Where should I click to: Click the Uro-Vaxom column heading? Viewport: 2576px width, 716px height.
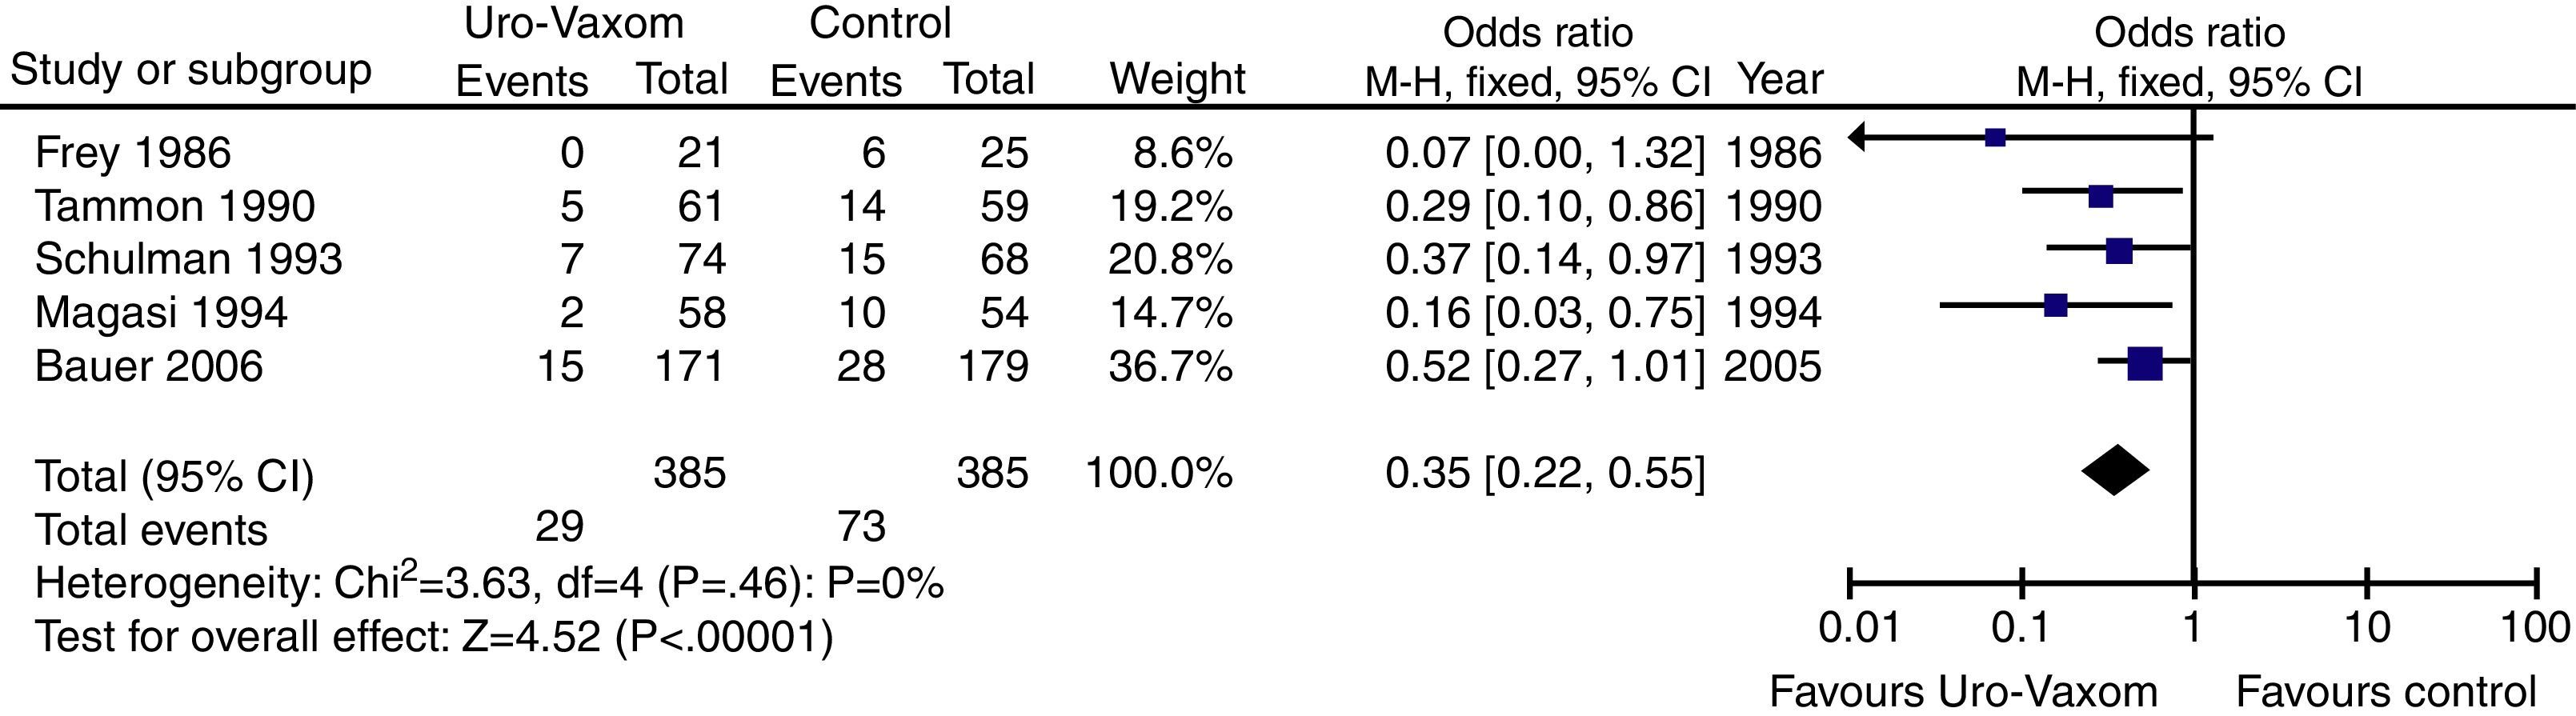(574, 23)
